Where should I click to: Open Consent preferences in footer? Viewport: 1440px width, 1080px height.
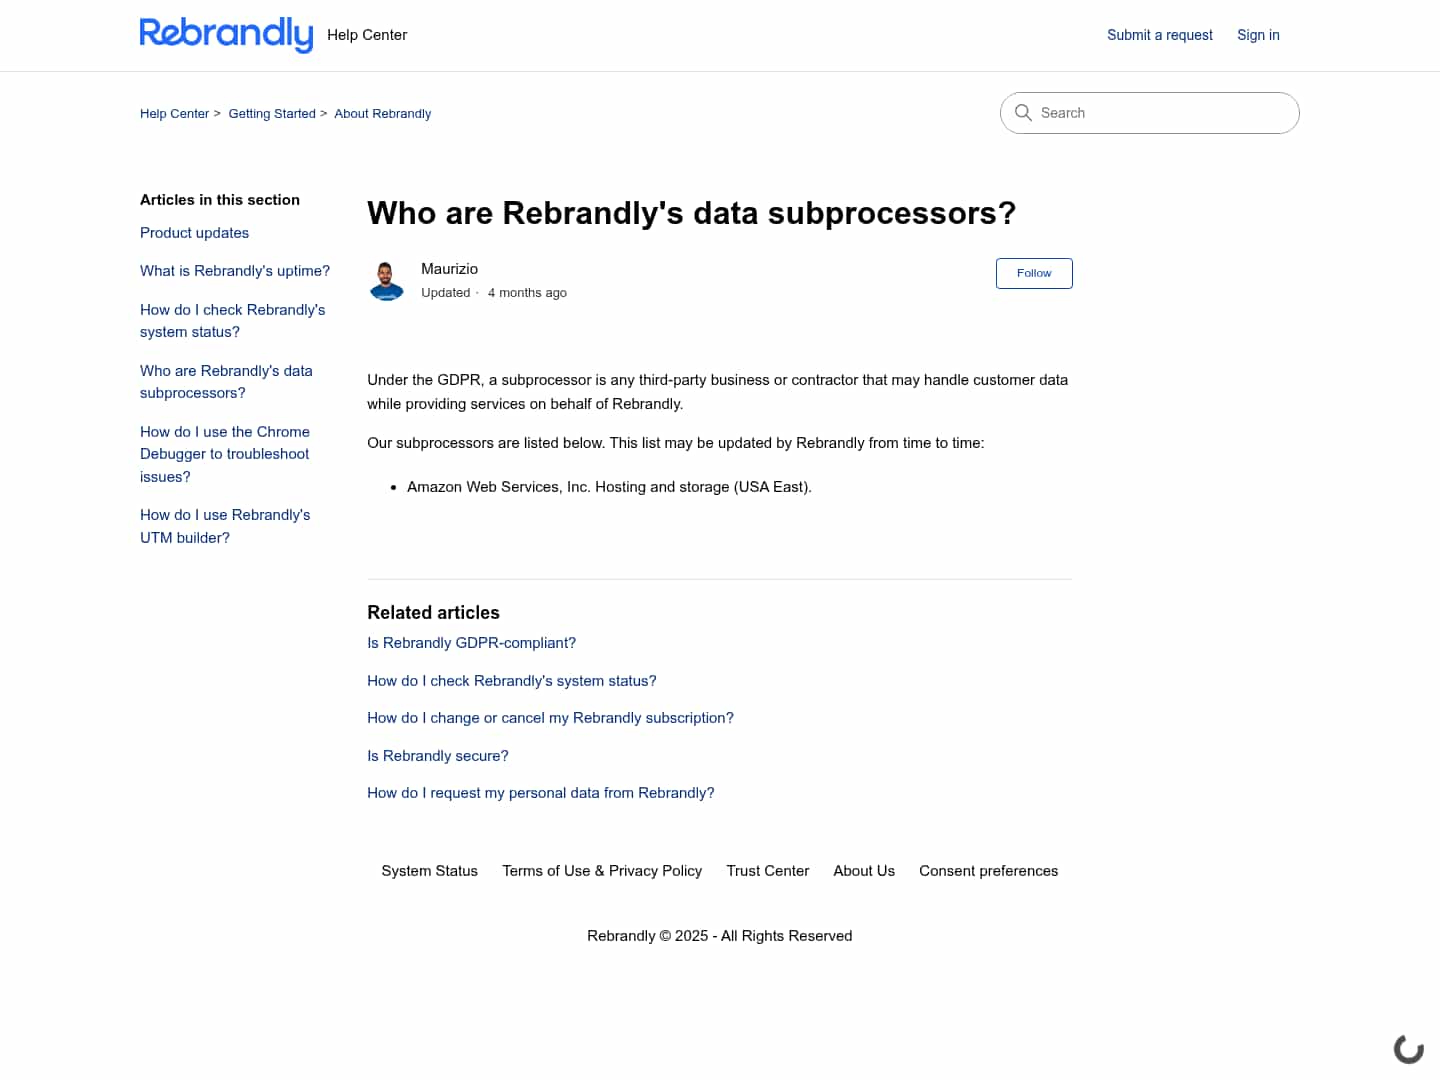988,871
